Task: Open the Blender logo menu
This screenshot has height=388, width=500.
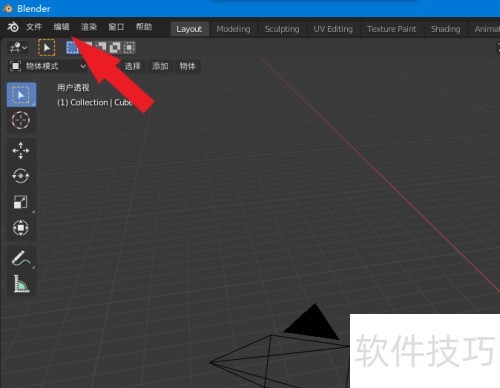Action: click(x=13, y=27)
